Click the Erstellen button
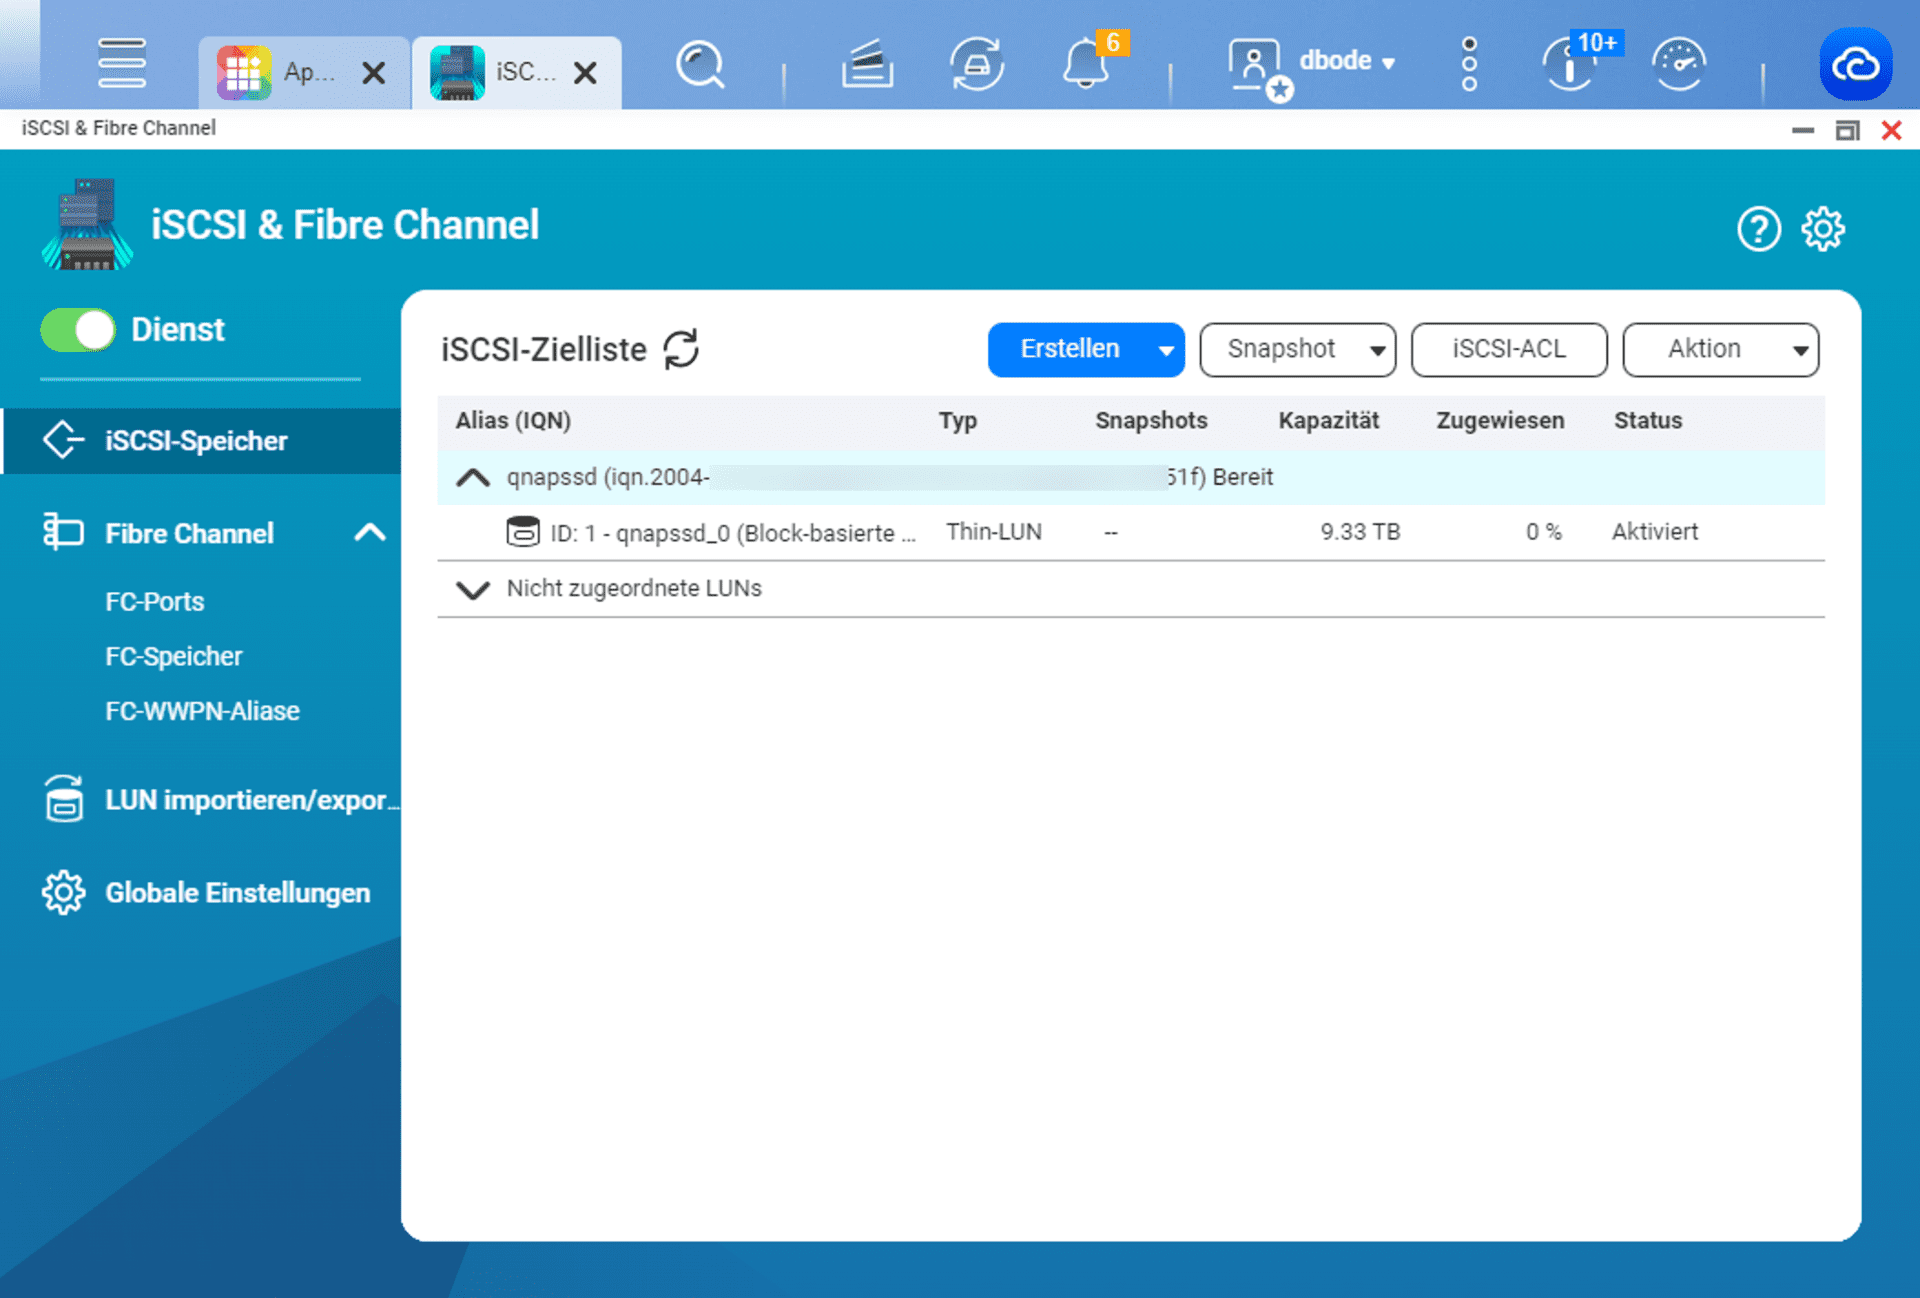Viewport: 1920px width, 1298px height. pyautogui.click(x=1069, y=349)
